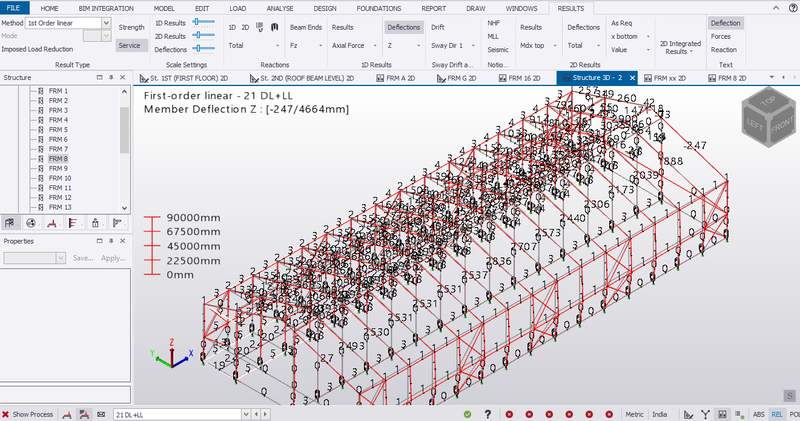Open the ANALYSE ribbon tab
Viewport: 800px width, 421px height.
pos(280,8)
